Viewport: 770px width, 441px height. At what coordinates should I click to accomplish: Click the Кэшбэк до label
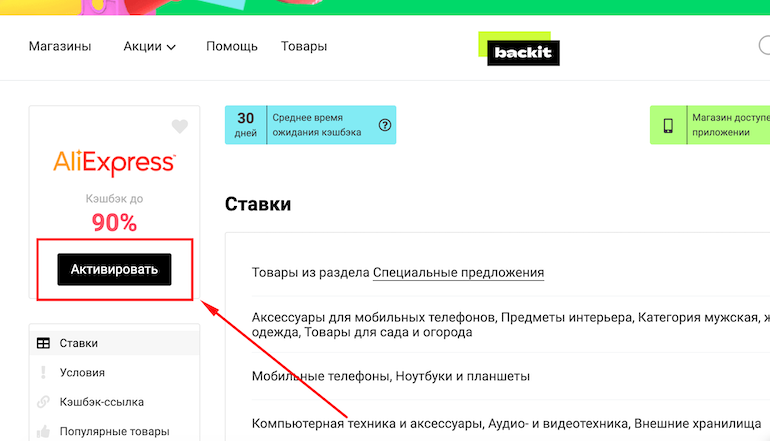click(114, 199)
